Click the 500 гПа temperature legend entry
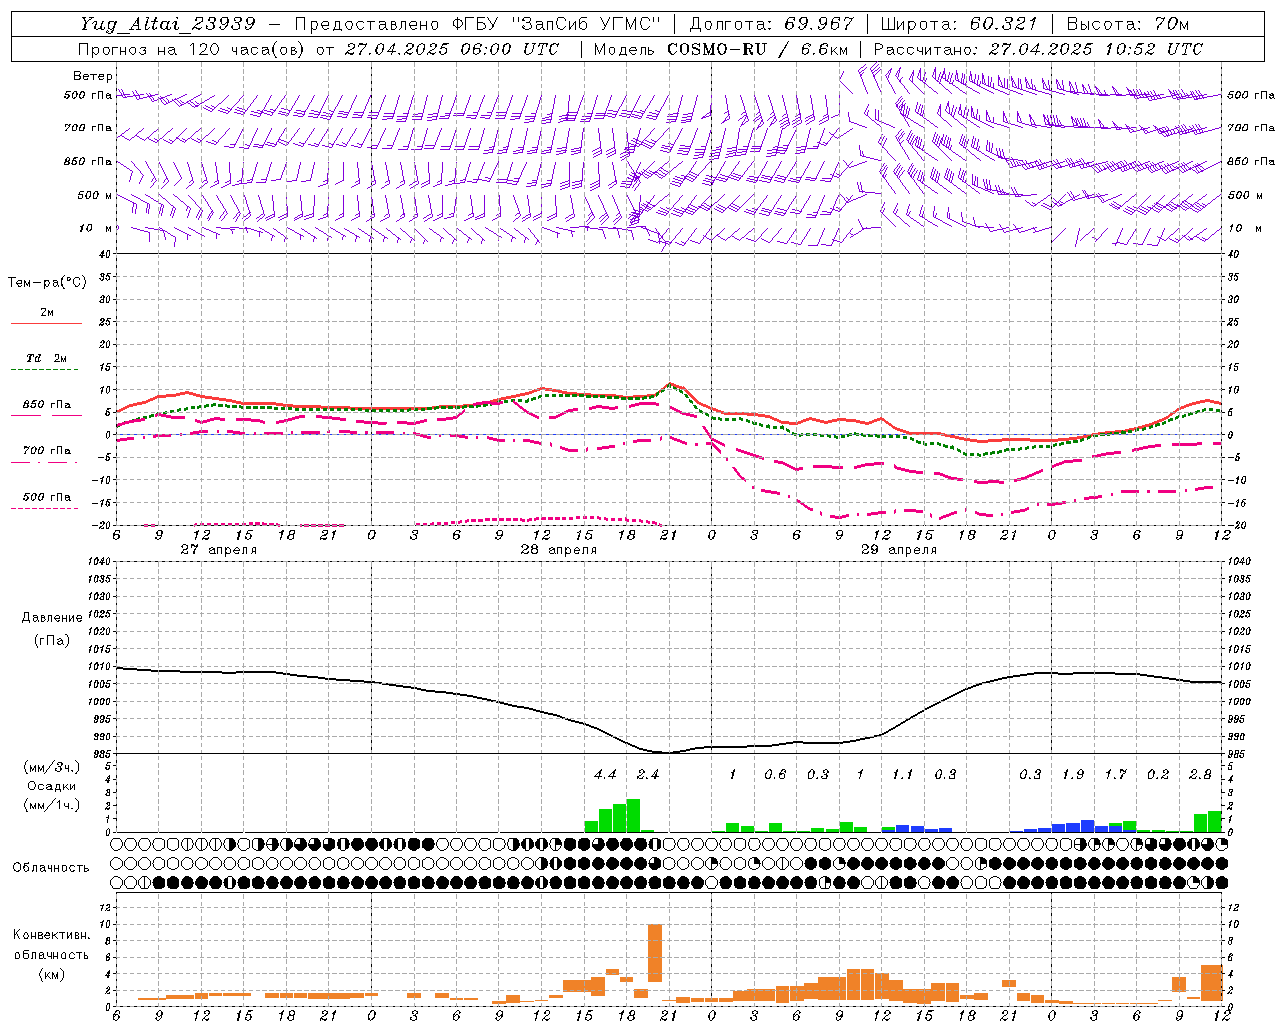1280x1024 pixels. 46,500
